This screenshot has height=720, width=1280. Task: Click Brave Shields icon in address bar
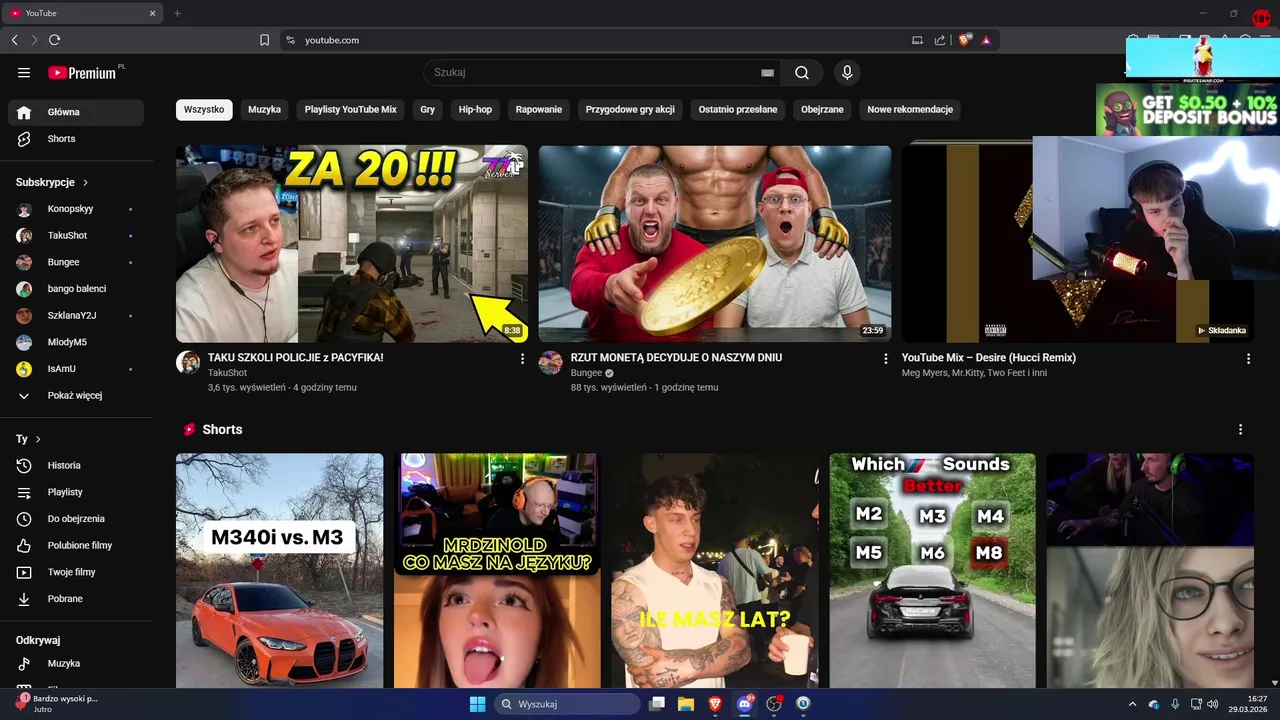pos(964,40)
